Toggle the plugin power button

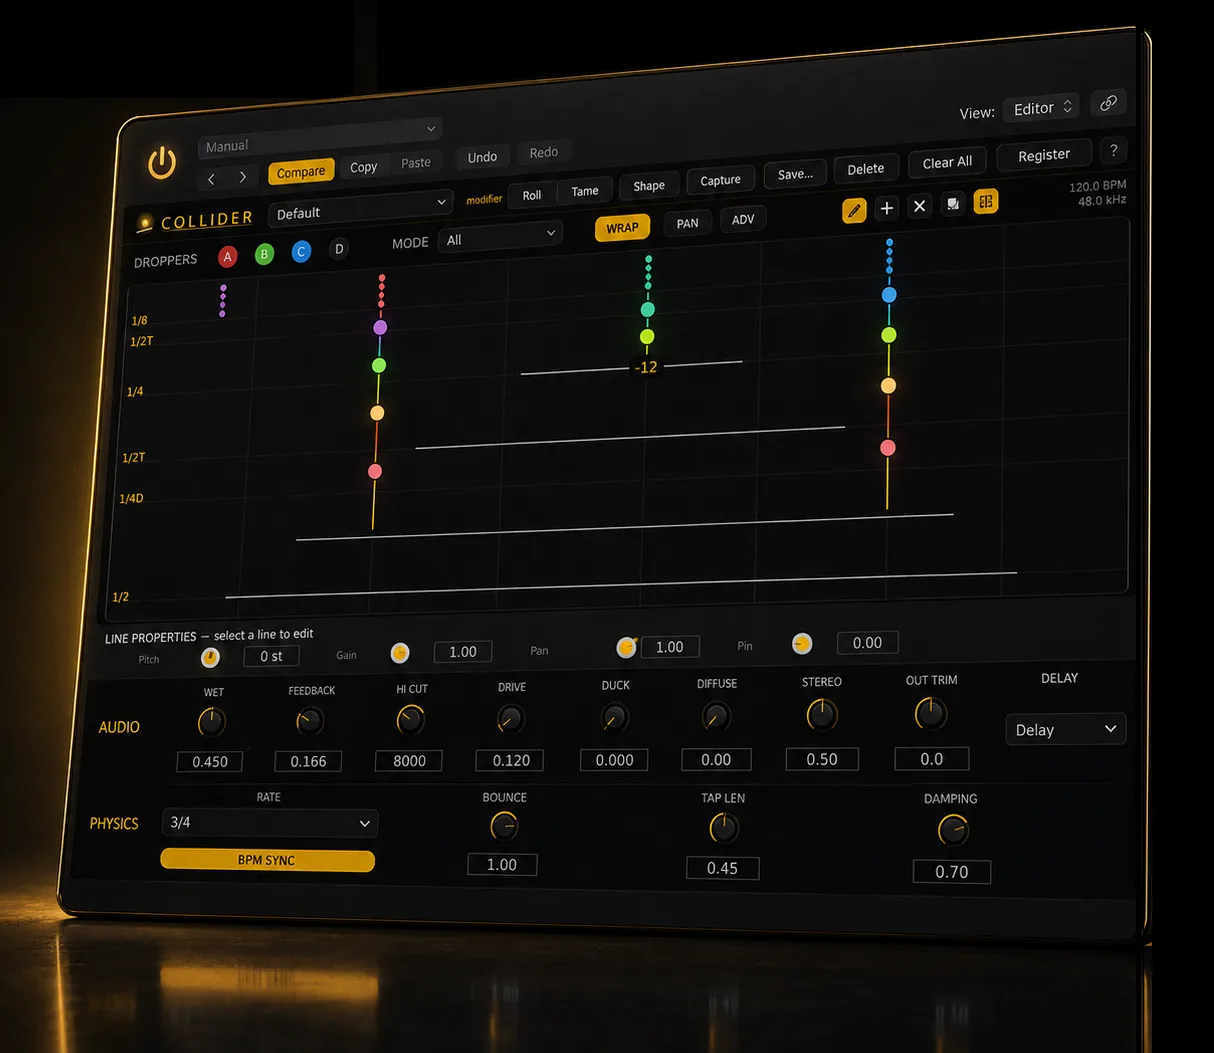point(162,163)
